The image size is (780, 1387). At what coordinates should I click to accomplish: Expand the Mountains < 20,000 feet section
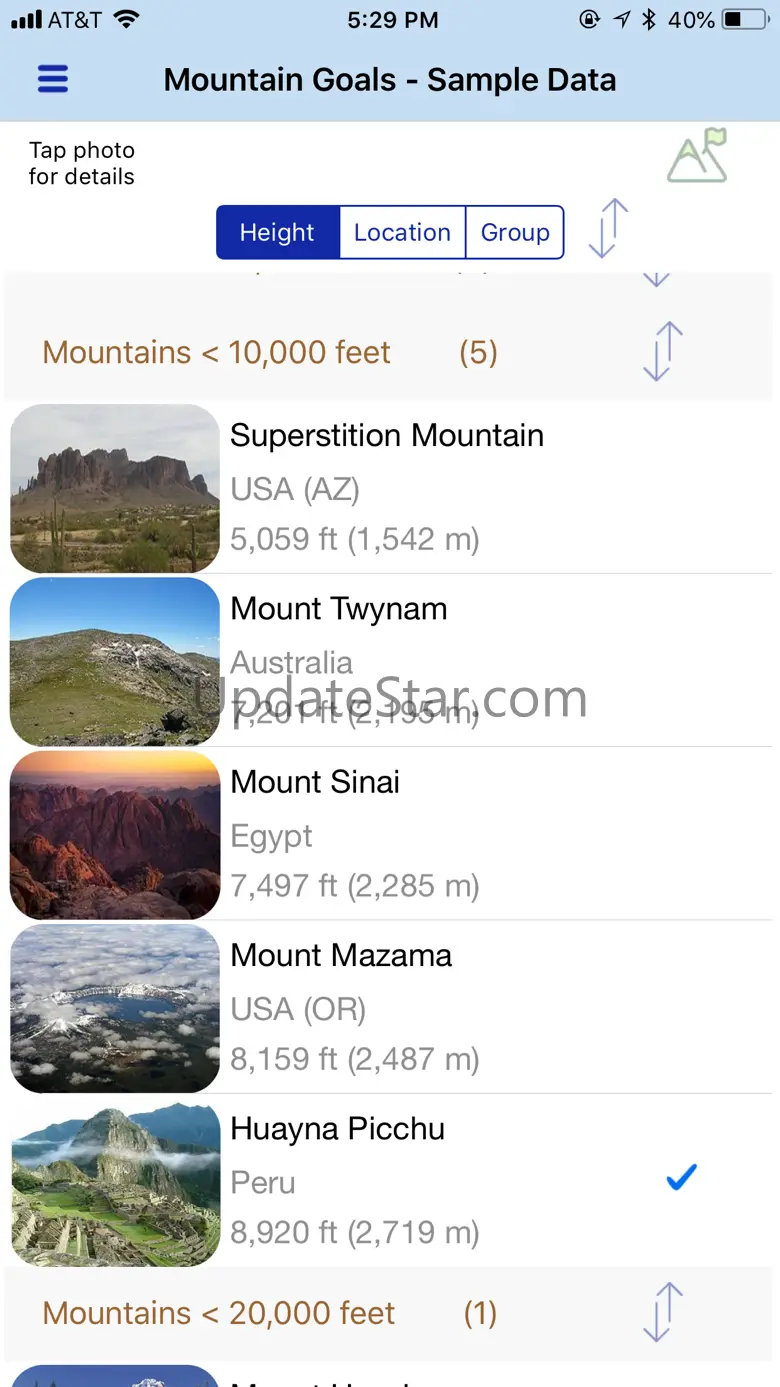click(x=662, y=1312)
